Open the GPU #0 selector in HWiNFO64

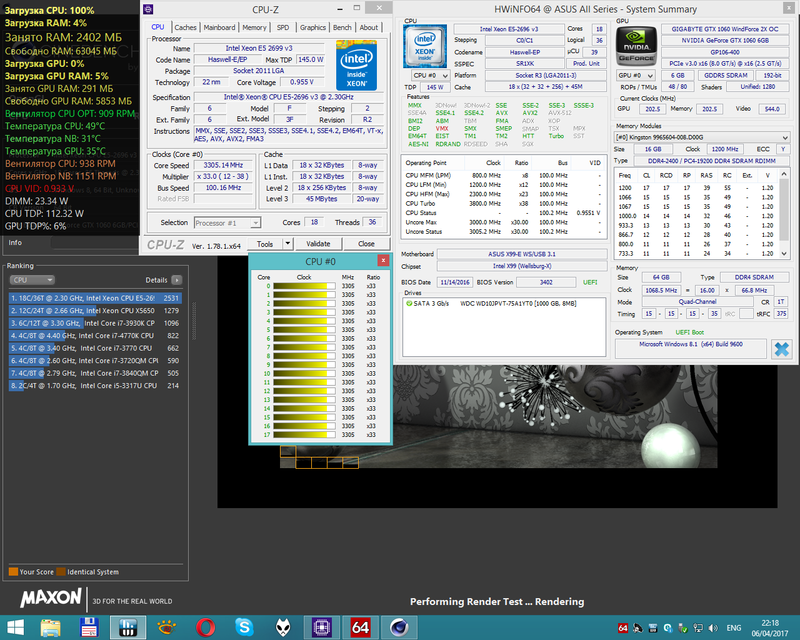coord(636,76)
